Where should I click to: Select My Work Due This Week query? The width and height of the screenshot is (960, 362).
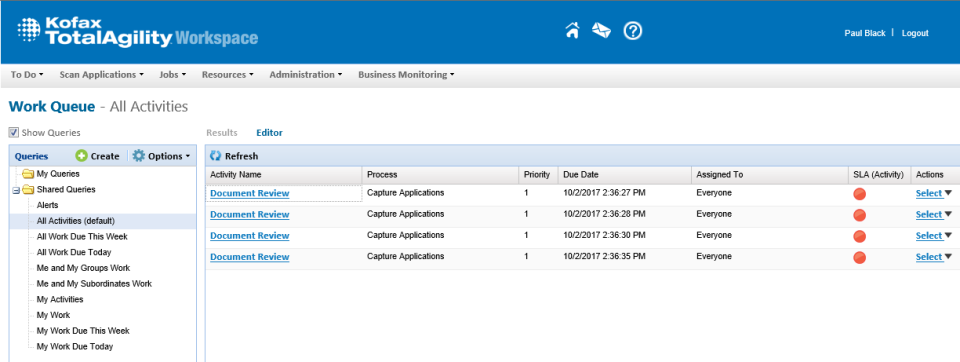click(83, 331)
